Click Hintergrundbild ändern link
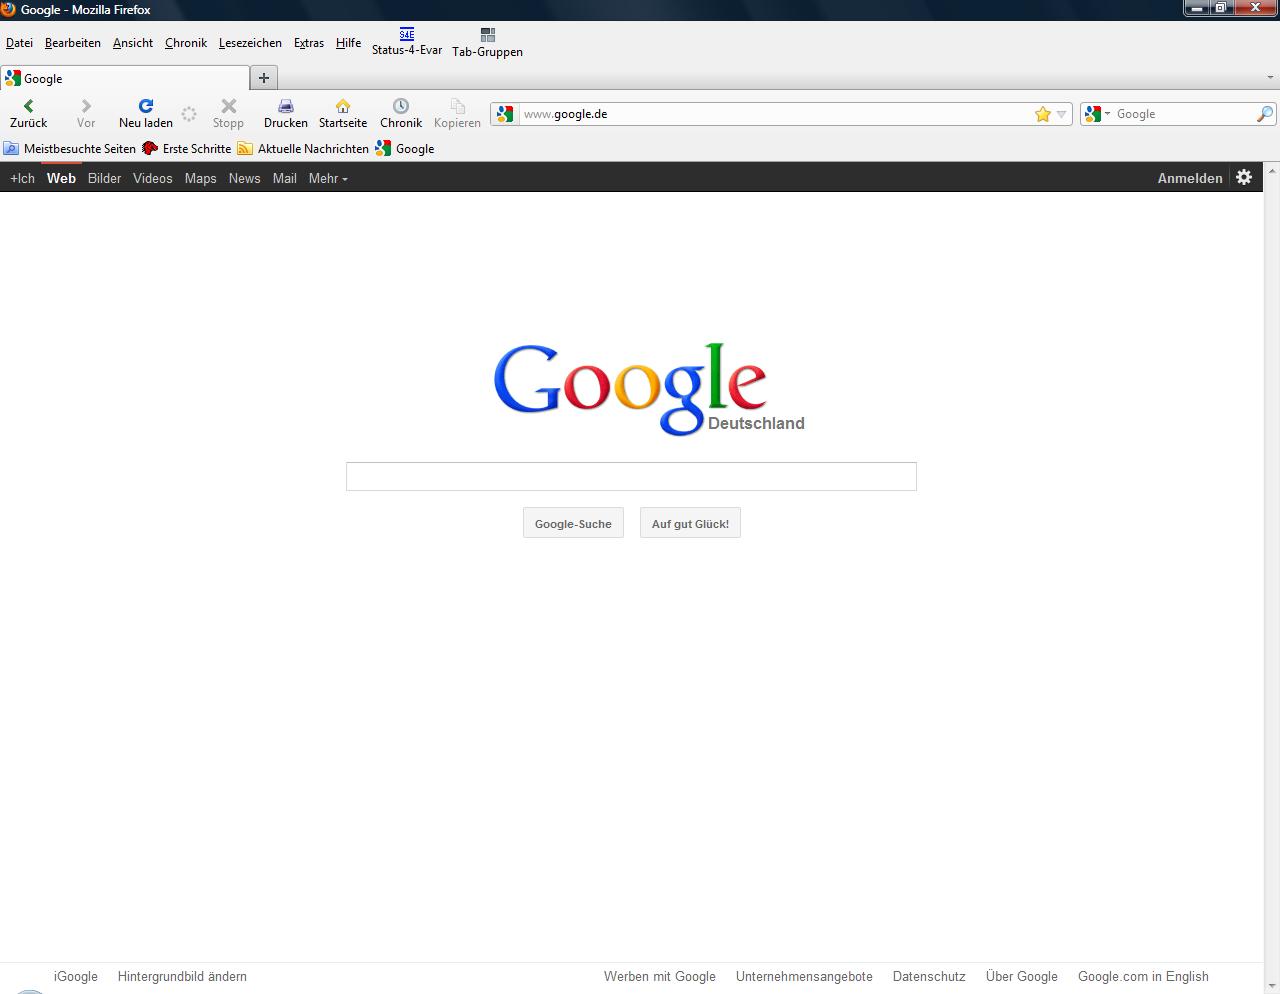Screen dimensions: 1280x994 point(182,976)
